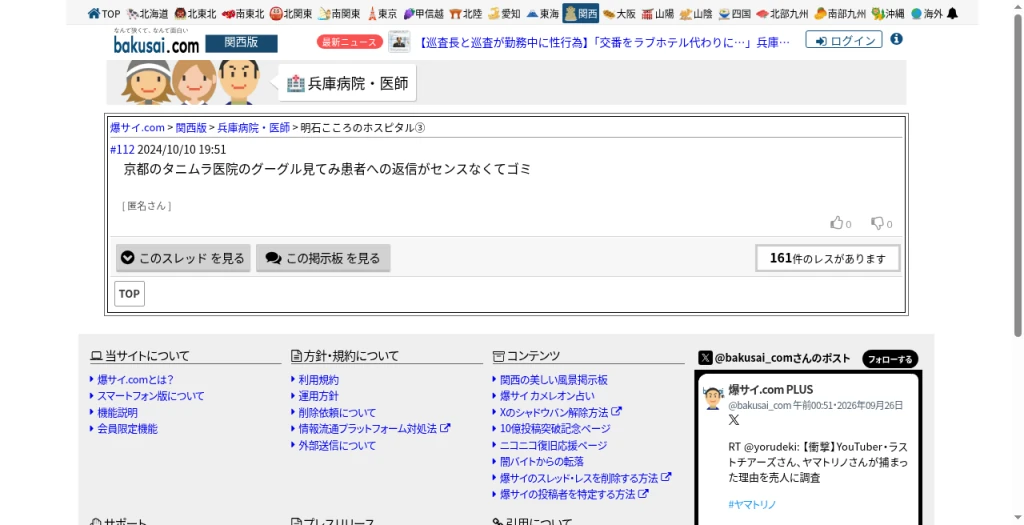Select the 甲信越 region tab
The width and height of the screenshot is (1024, 525).
(x=423, y=13)
